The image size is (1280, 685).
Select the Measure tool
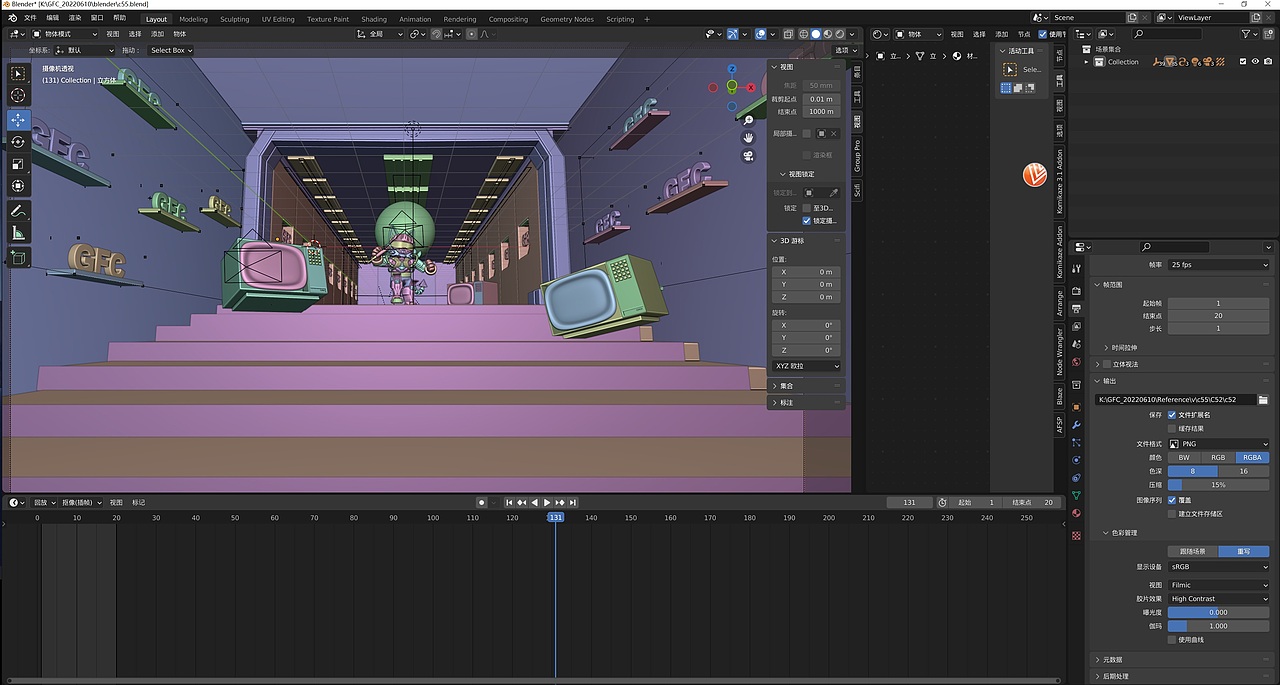point(18,233)
